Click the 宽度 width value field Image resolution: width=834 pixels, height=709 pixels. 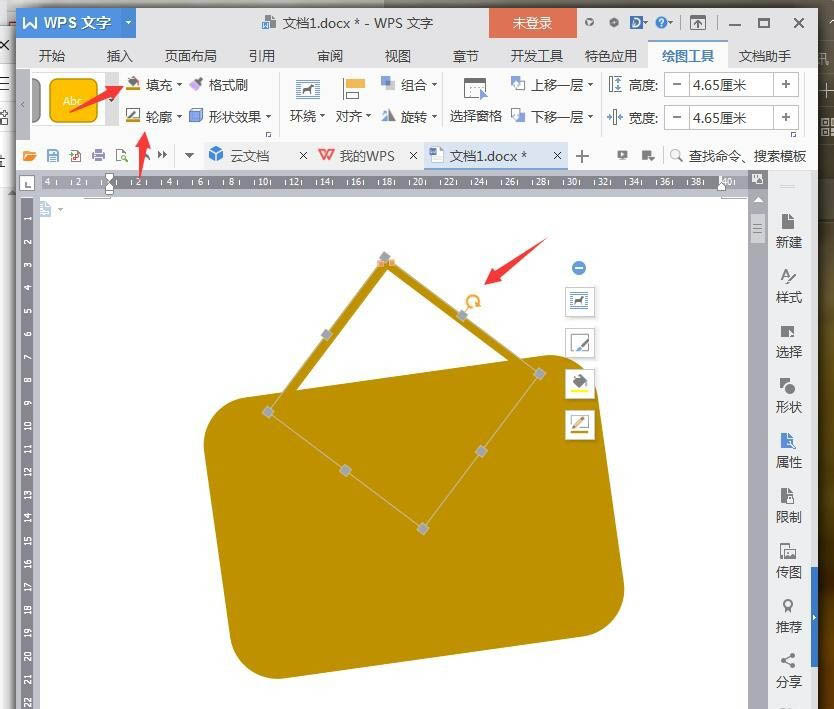pyautogui.click(x=731, y=118)
